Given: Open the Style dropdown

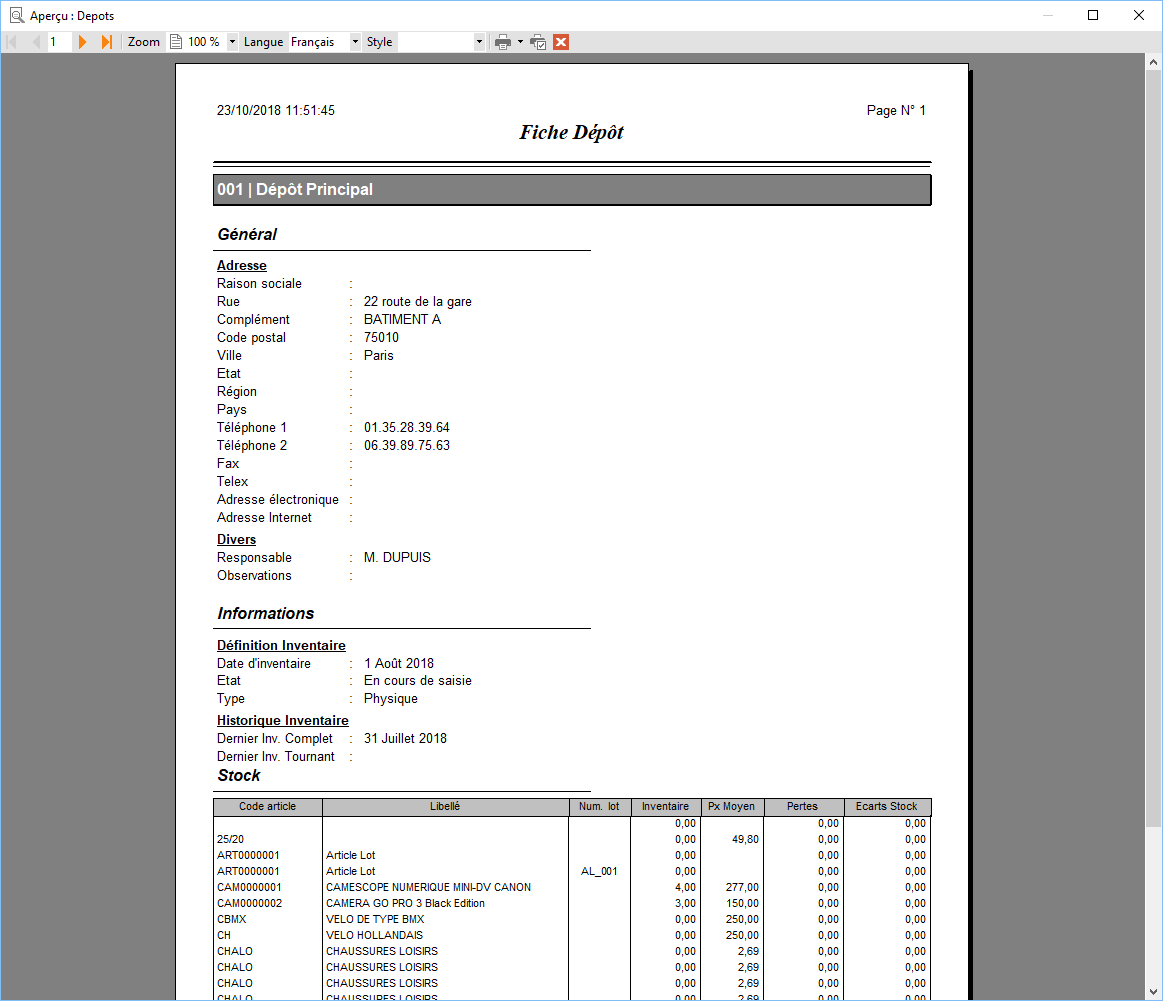Looking at the screenshot, I should (479, 42).
